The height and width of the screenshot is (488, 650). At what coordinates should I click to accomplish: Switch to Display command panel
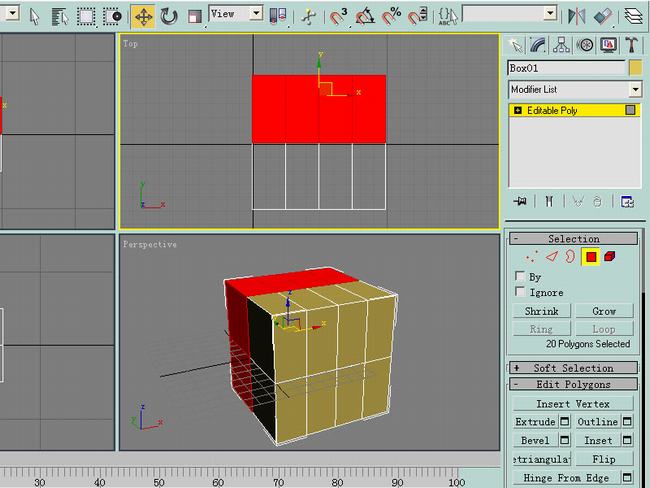click(x=608, y=45)
